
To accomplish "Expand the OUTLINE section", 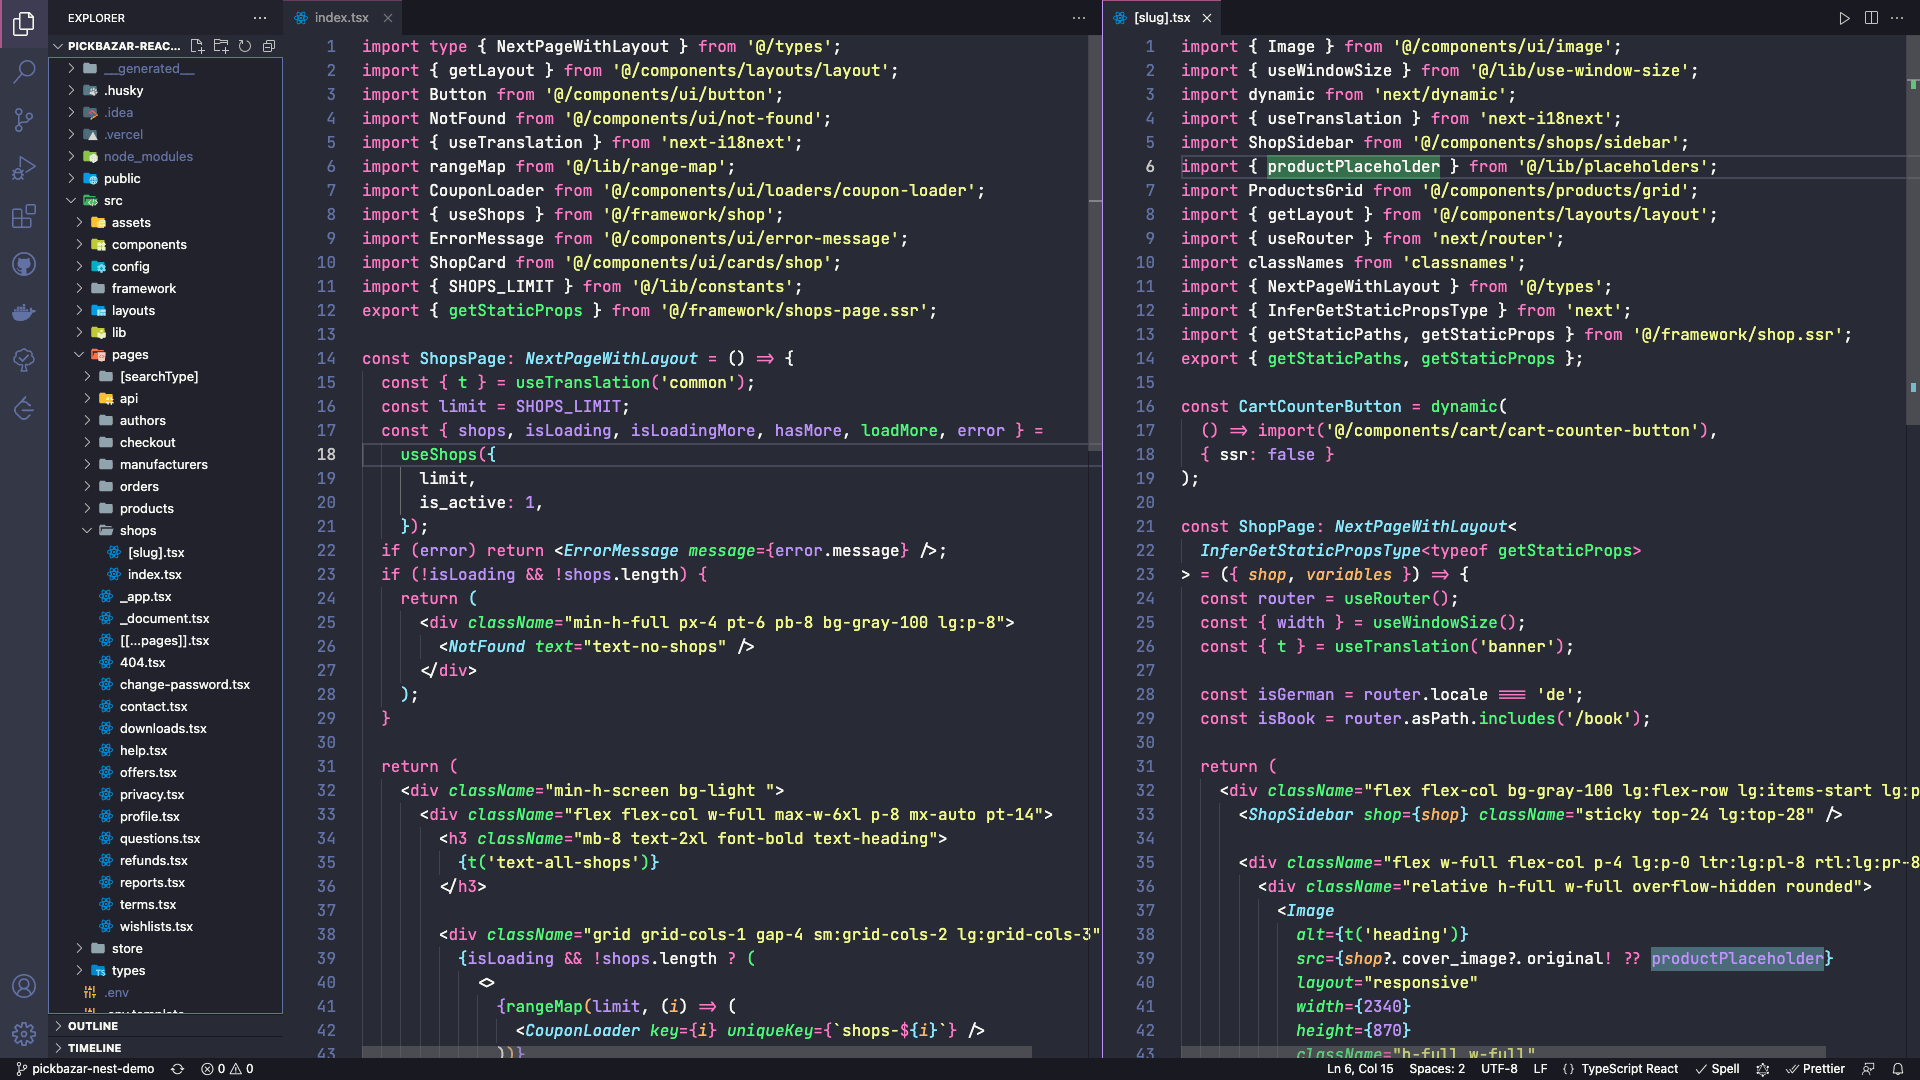I will [x=93, y=1026].
